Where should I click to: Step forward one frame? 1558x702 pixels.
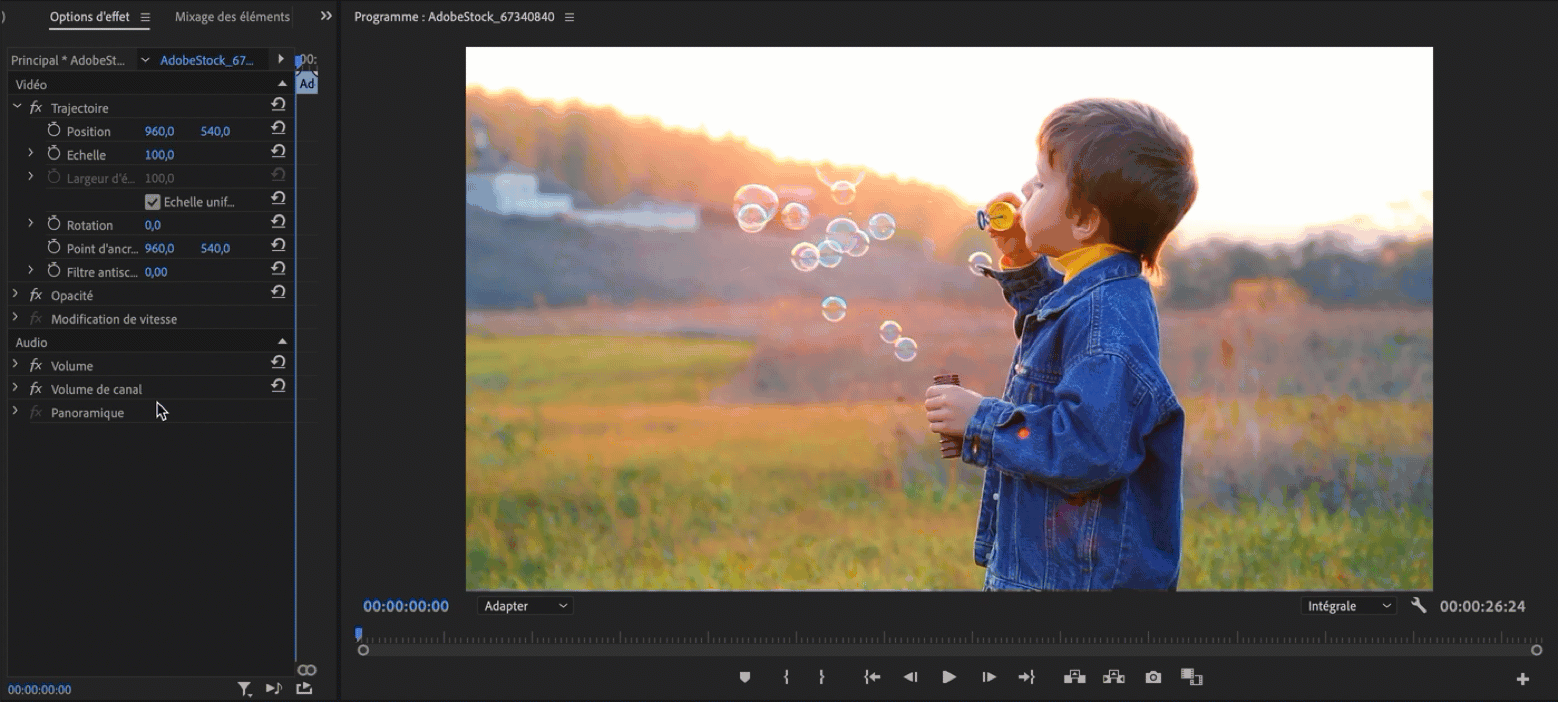point(988,677)
